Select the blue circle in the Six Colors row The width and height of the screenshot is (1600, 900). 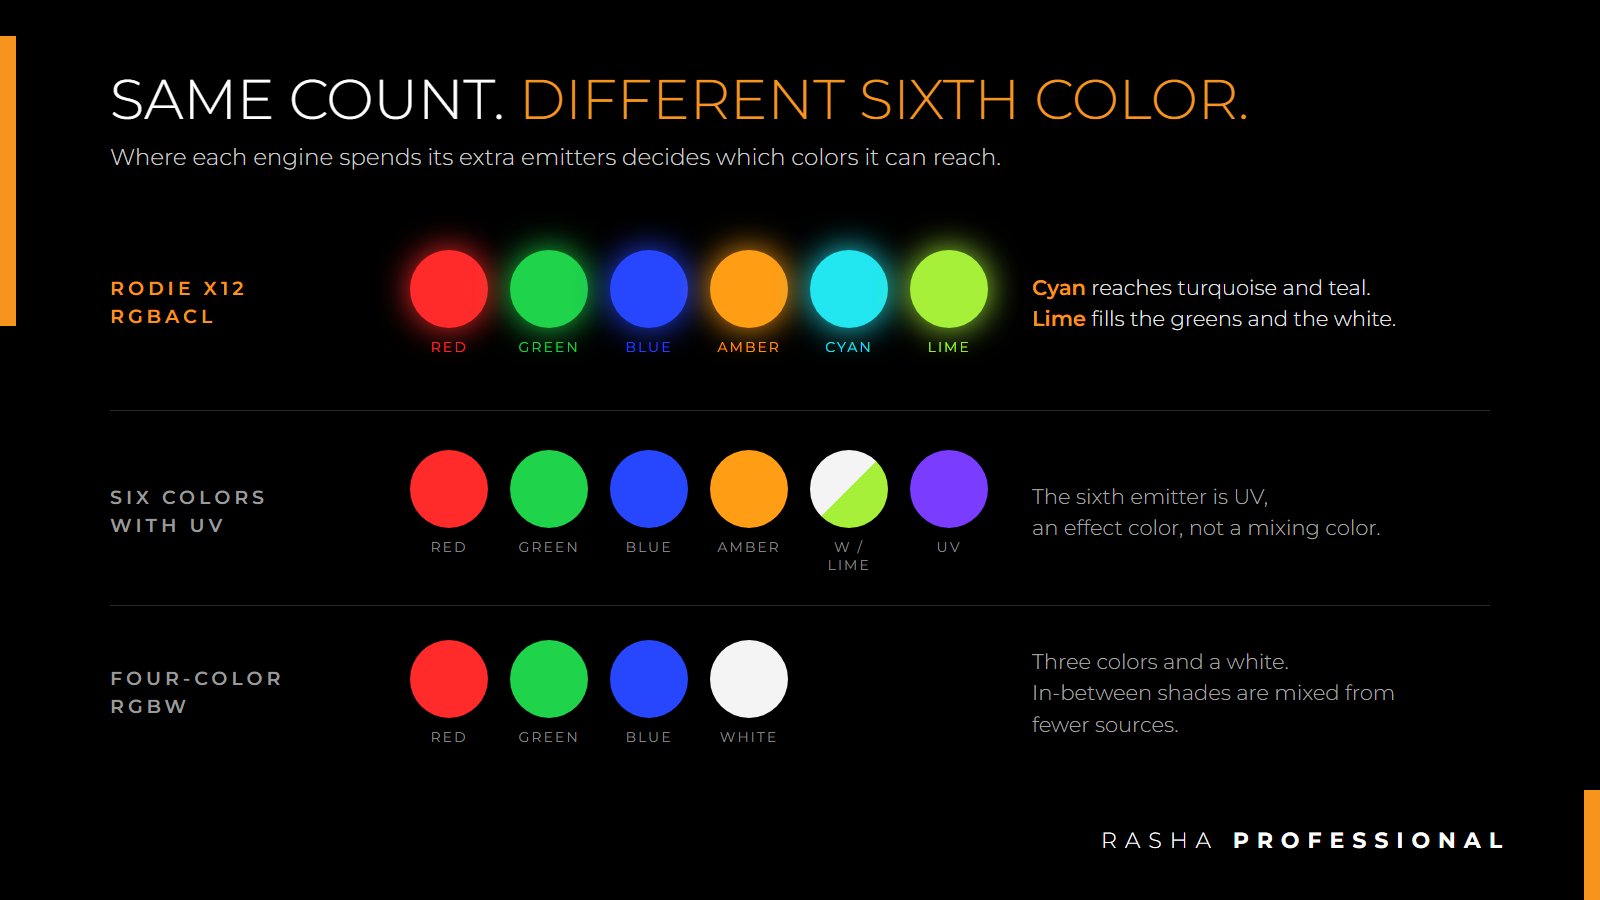pos(649,489)
